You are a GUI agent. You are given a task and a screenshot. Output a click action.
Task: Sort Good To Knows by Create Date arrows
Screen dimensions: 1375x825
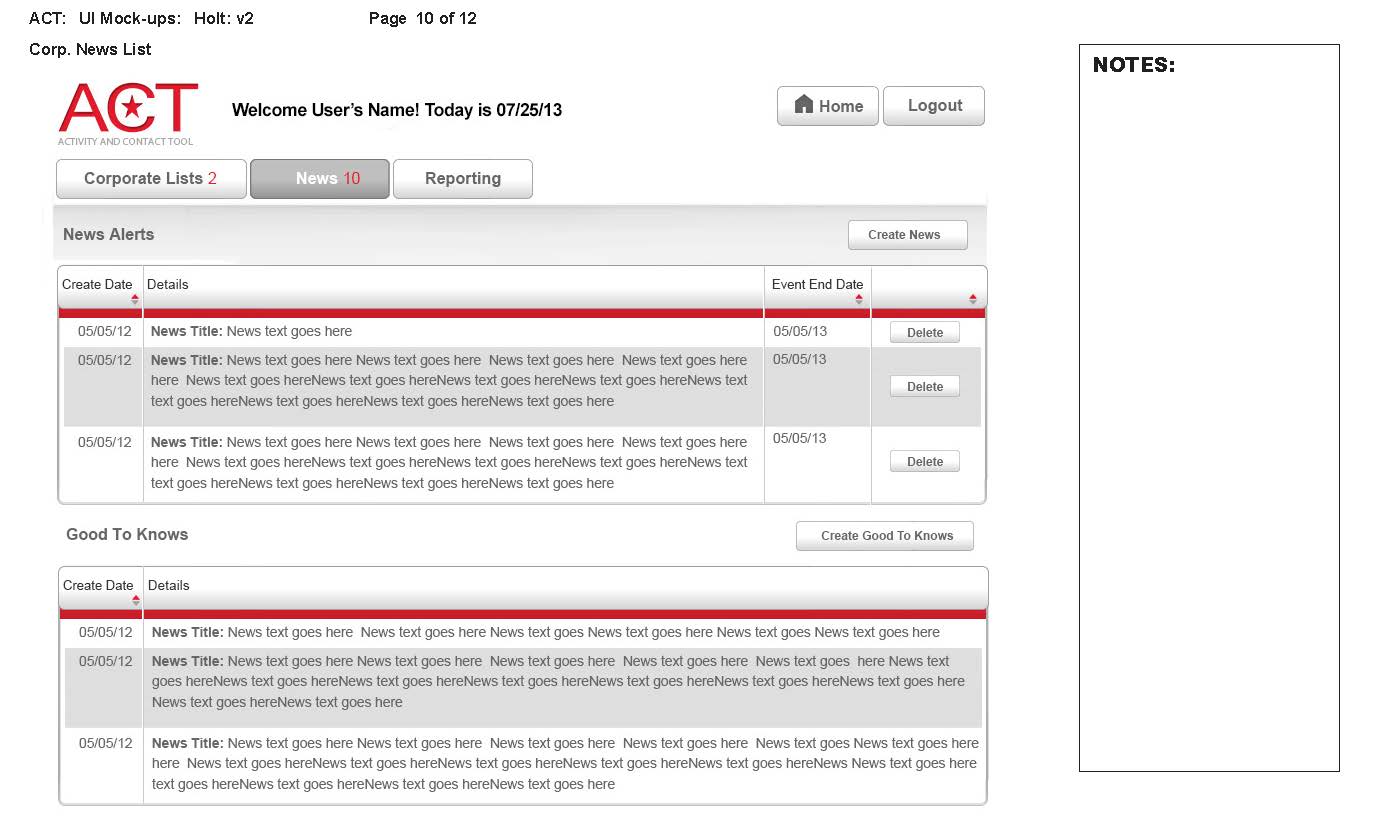point(136,600)
